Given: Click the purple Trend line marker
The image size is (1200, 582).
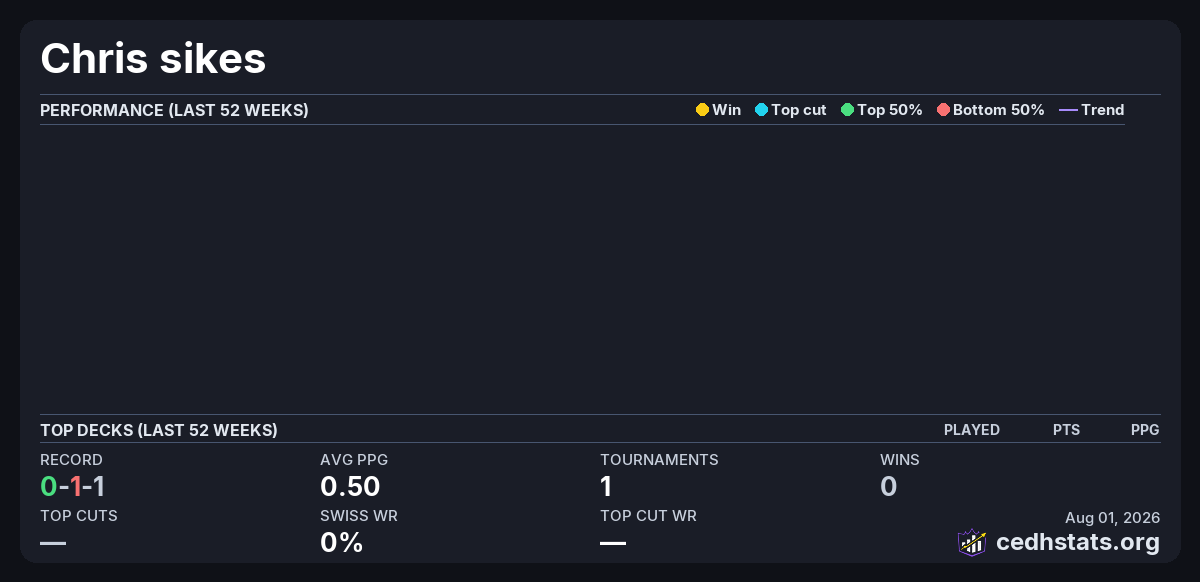Looking at the screenshot, I should [x=1068, y=110].
